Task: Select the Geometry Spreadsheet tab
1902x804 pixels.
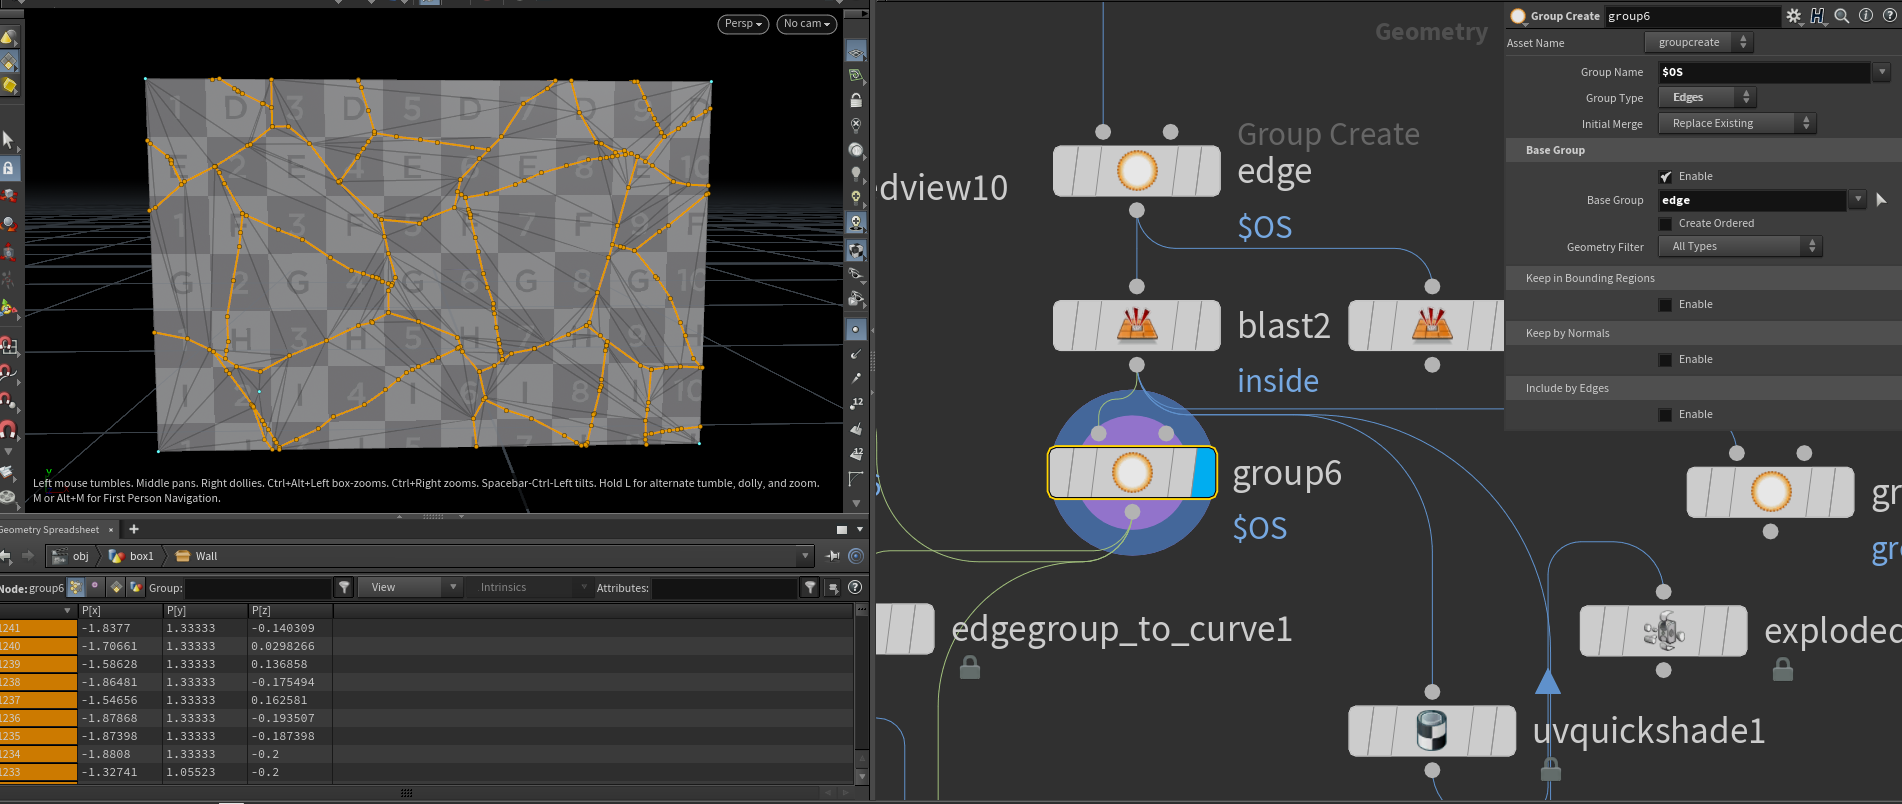Action: [x=50, y=530]
